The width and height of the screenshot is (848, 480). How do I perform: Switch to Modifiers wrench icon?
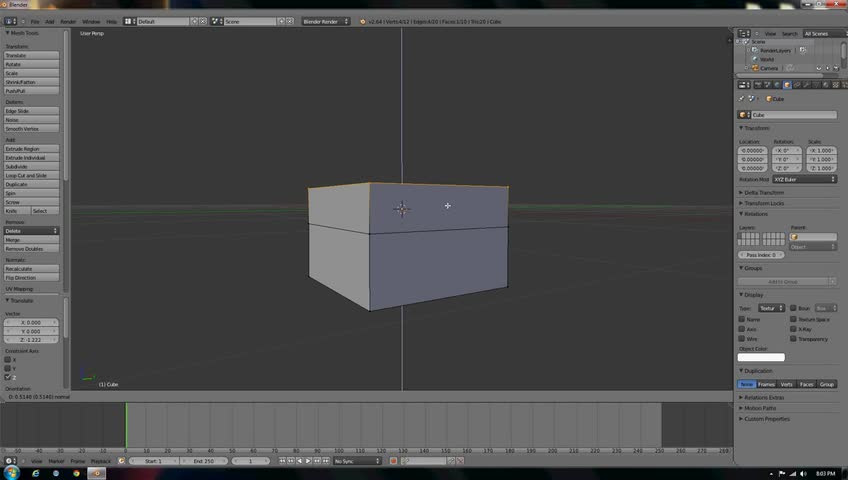(806, 85)
